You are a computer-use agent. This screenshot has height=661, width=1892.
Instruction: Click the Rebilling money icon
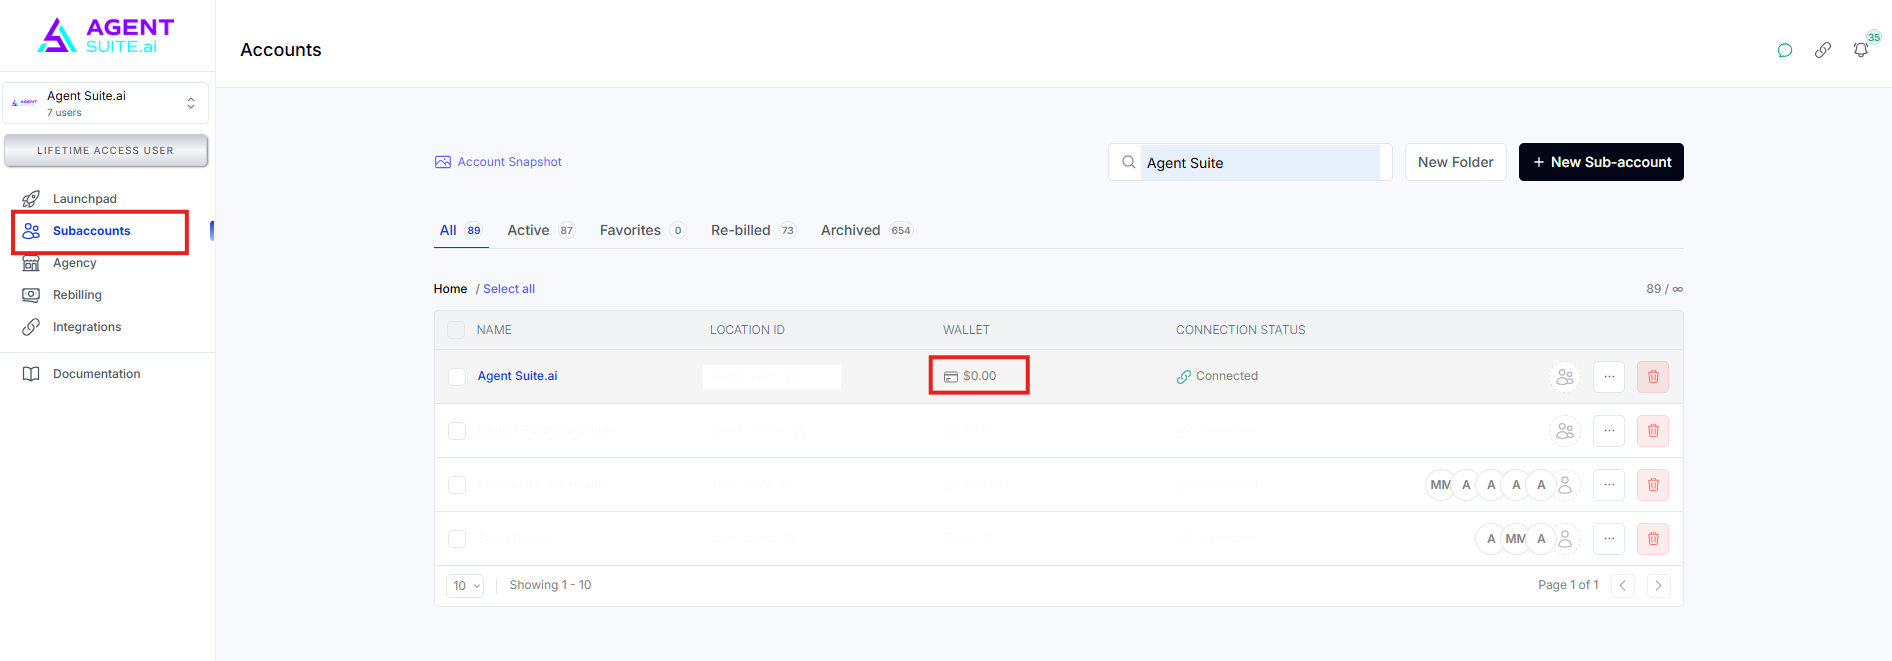(x=31, y=295)
